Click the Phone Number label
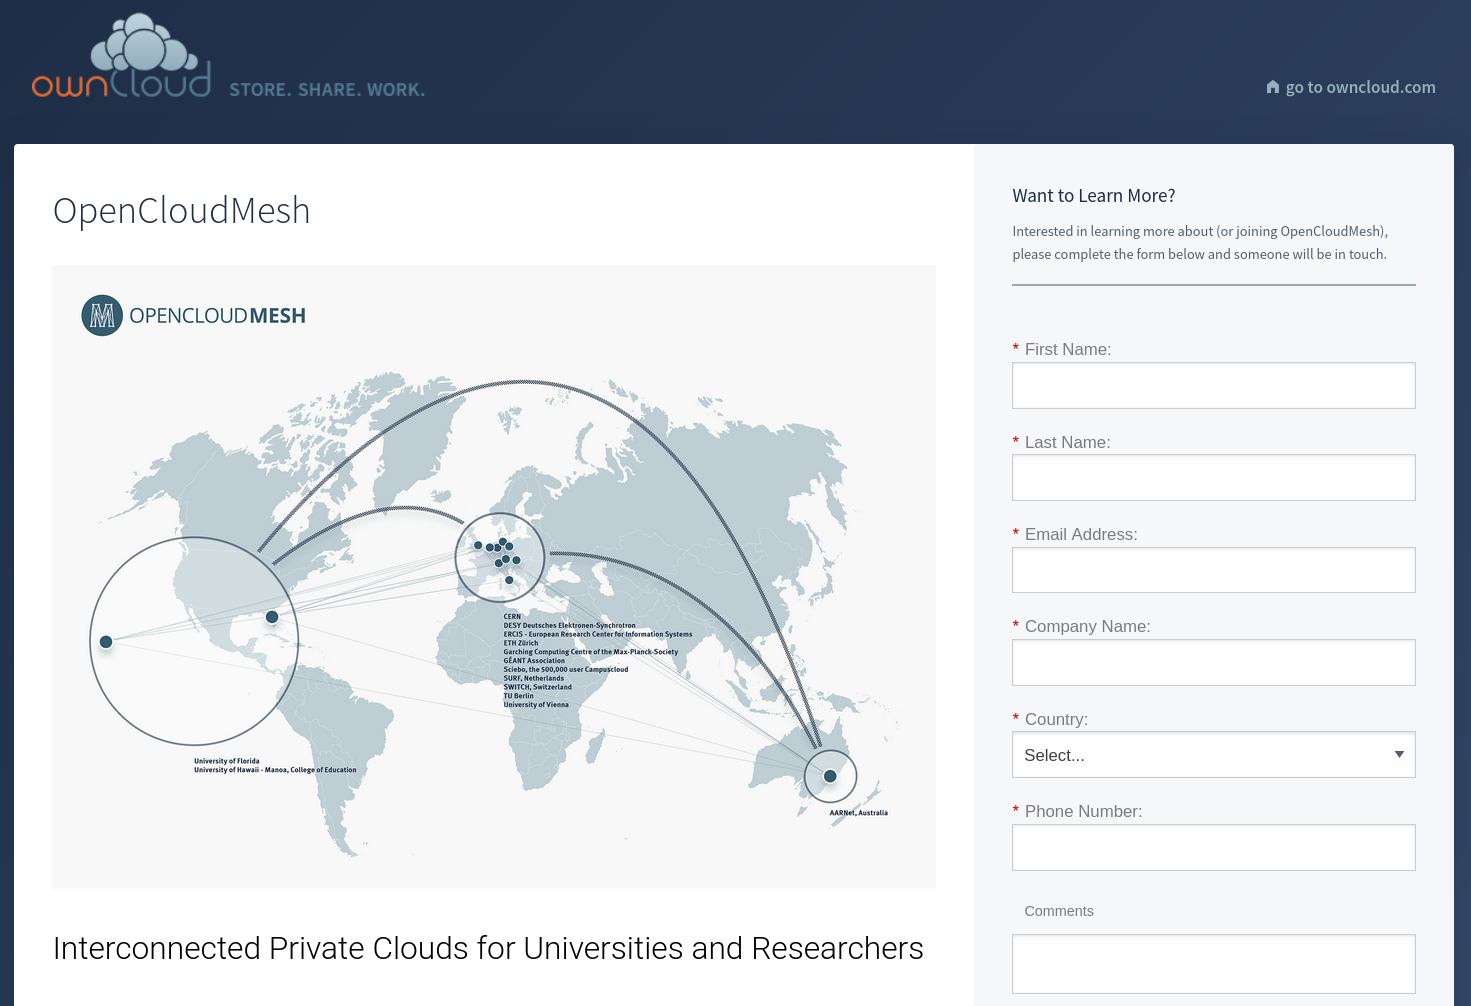Screen dimensions: 1471x1006 (x=1083, y=811)
